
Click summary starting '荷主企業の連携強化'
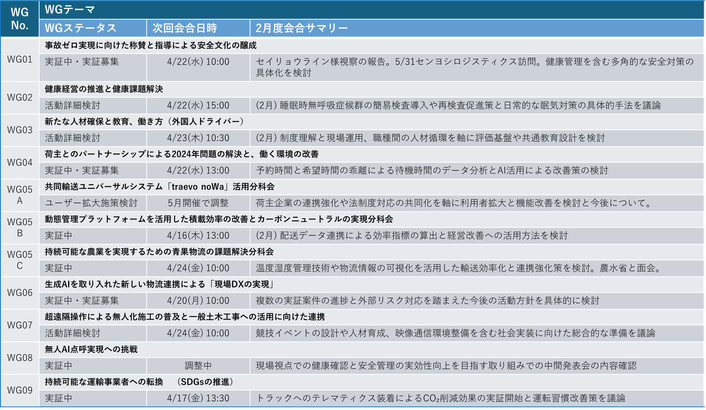click(x=454, y=203)
